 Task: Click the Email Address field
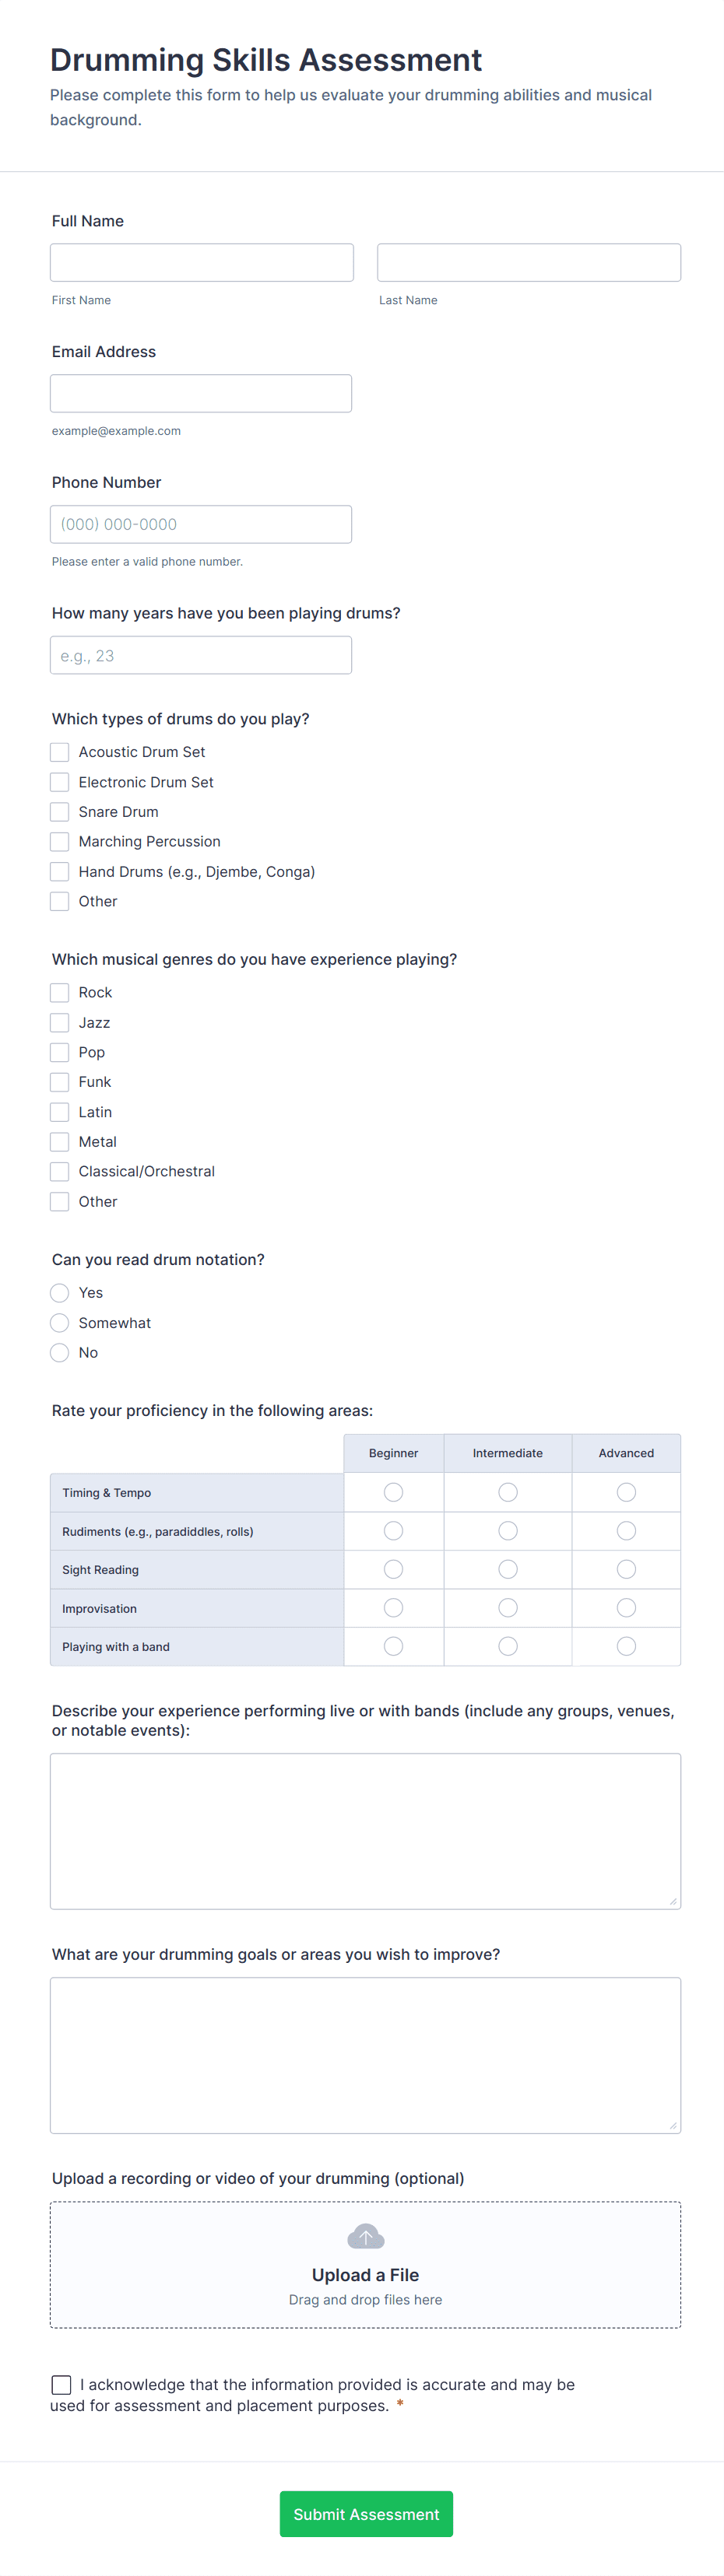(x=200, y=392)
